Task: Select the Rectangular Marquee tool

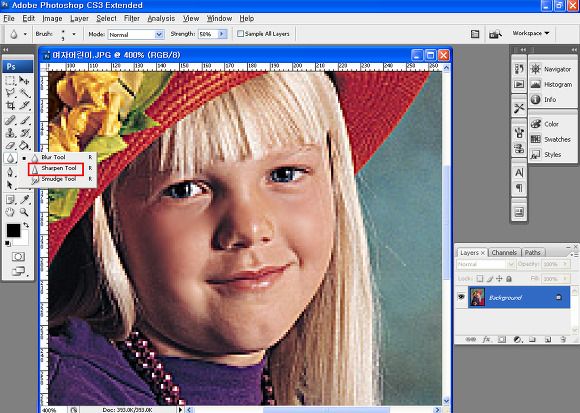Action: (x=10, y=80)
